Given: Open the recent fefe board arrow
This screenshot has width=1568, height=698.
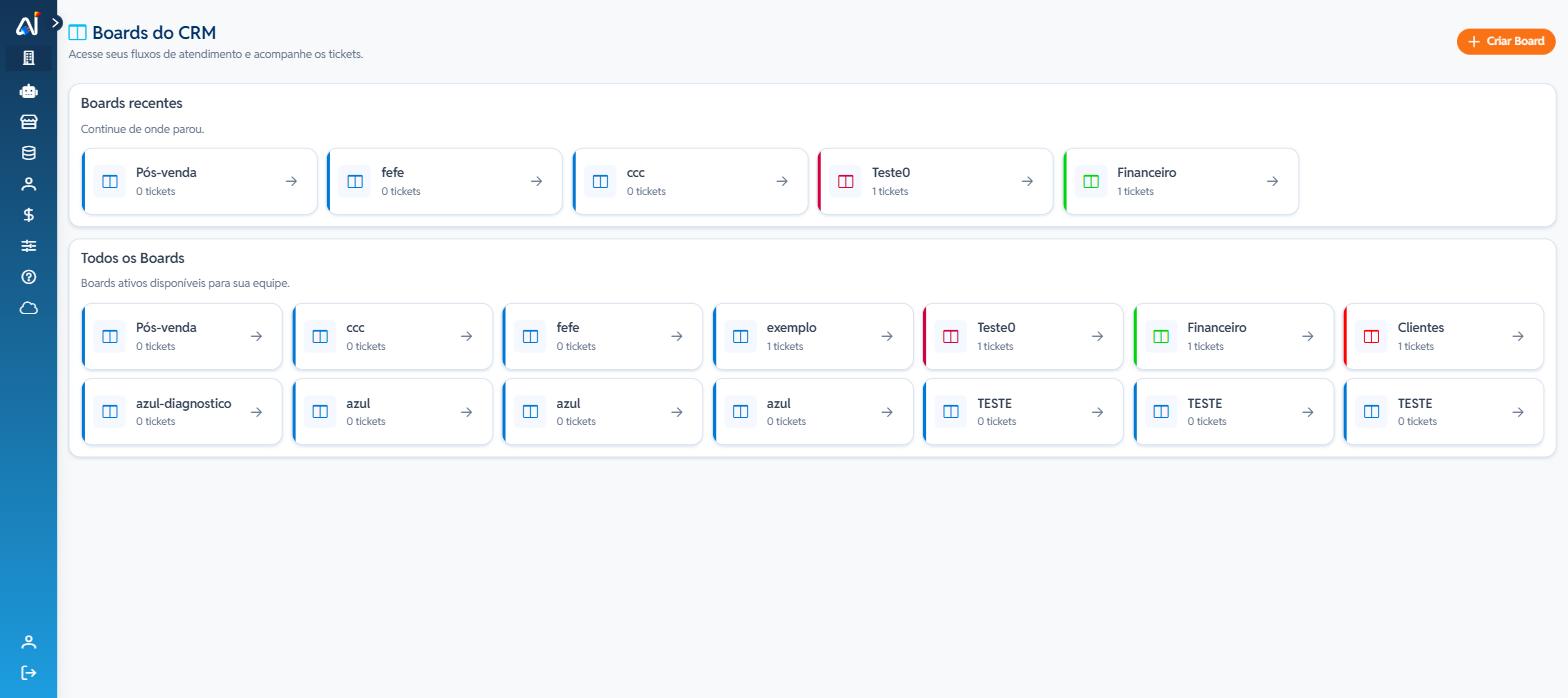Looking at the screenshot, I should (536, 181).
